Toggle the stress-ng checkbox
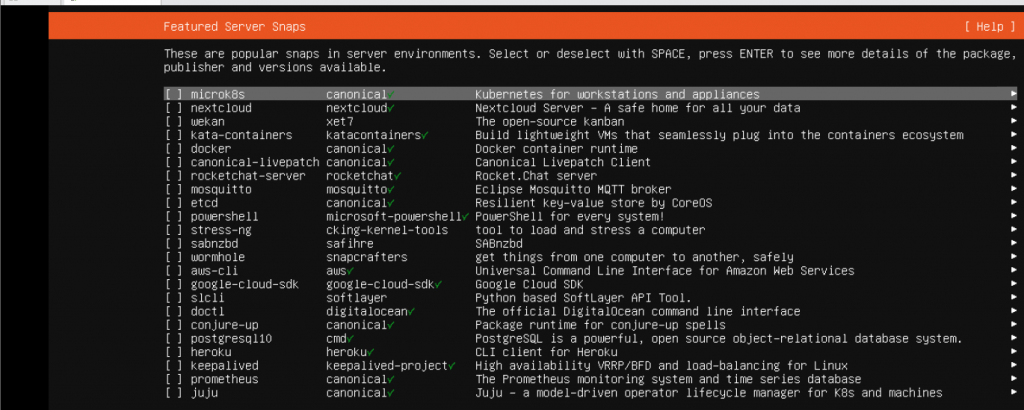 click(174, 230)
